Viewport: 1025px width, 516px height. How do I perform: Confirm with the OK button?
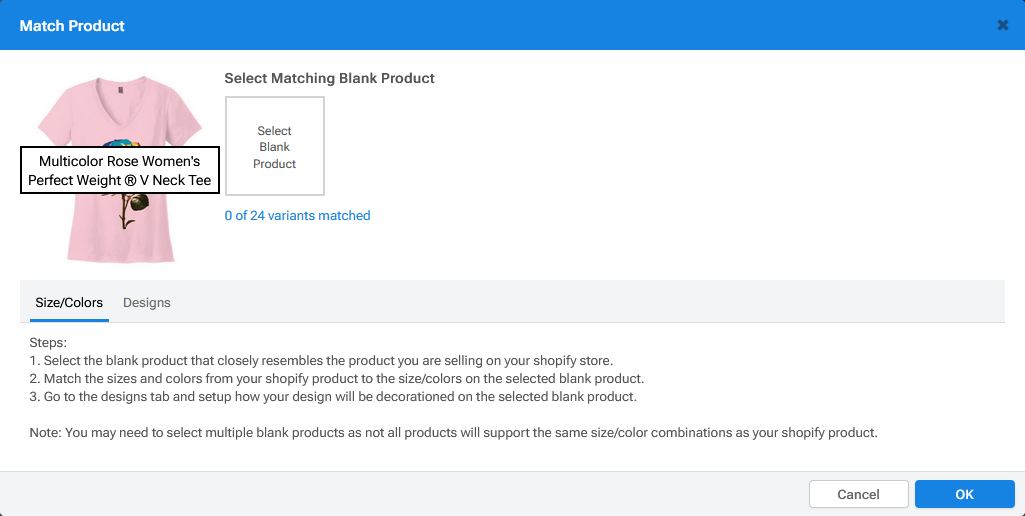964,494
